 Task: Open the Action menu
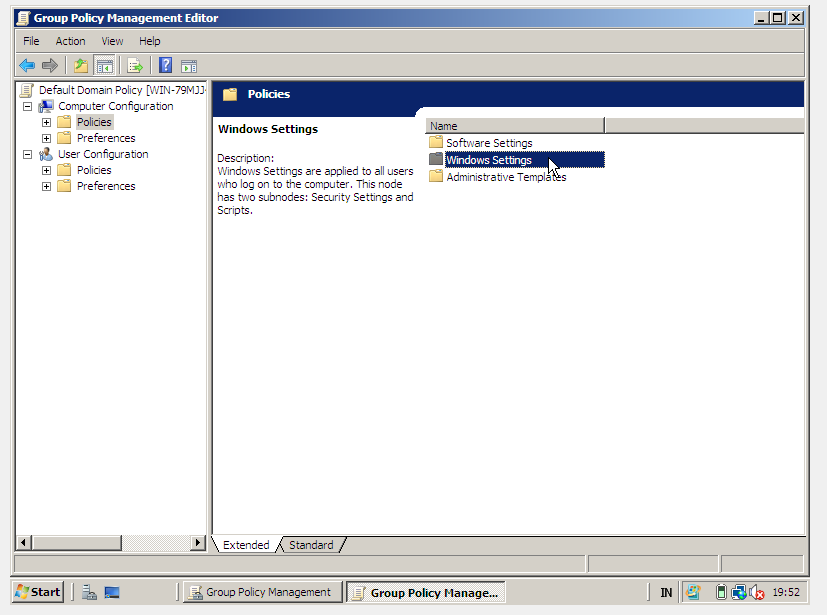click(70, 41)
